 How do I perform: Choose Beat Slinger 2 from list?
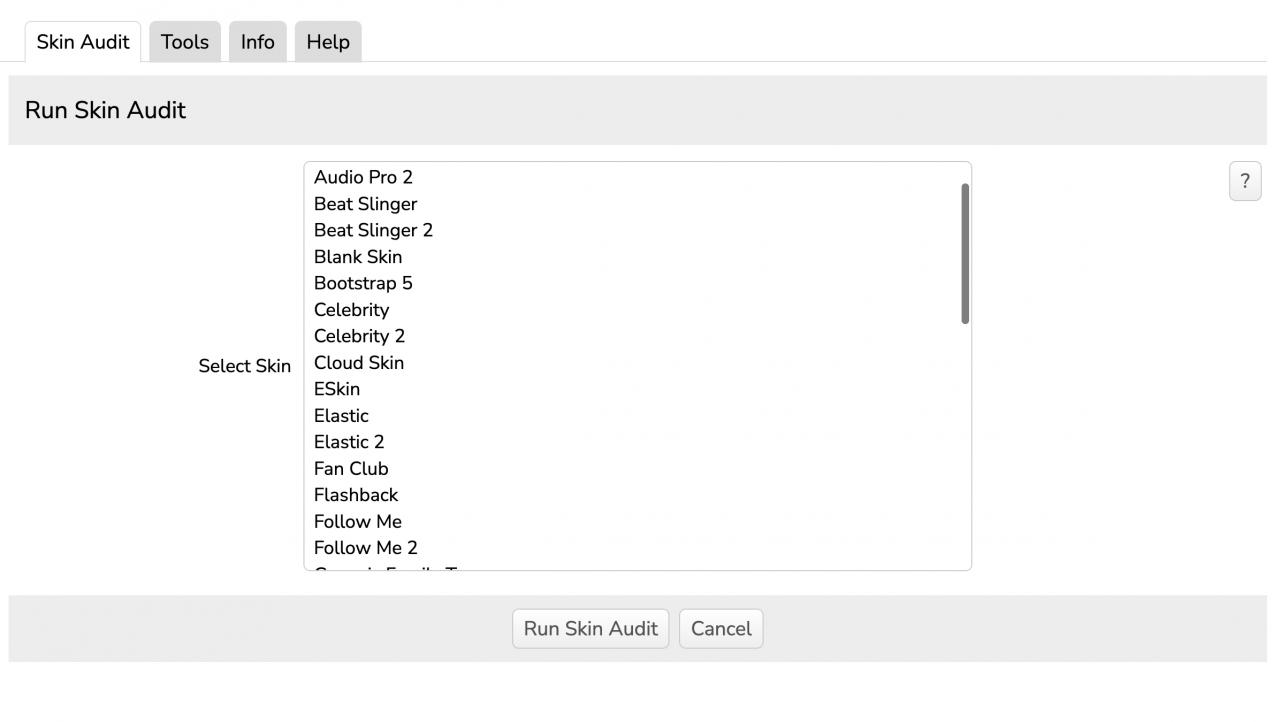click(373, 231)
